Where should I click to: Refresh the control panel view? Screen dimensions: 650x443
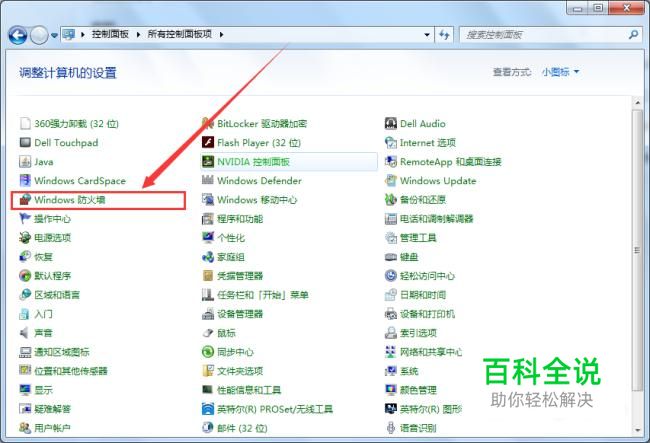(444, 35)
